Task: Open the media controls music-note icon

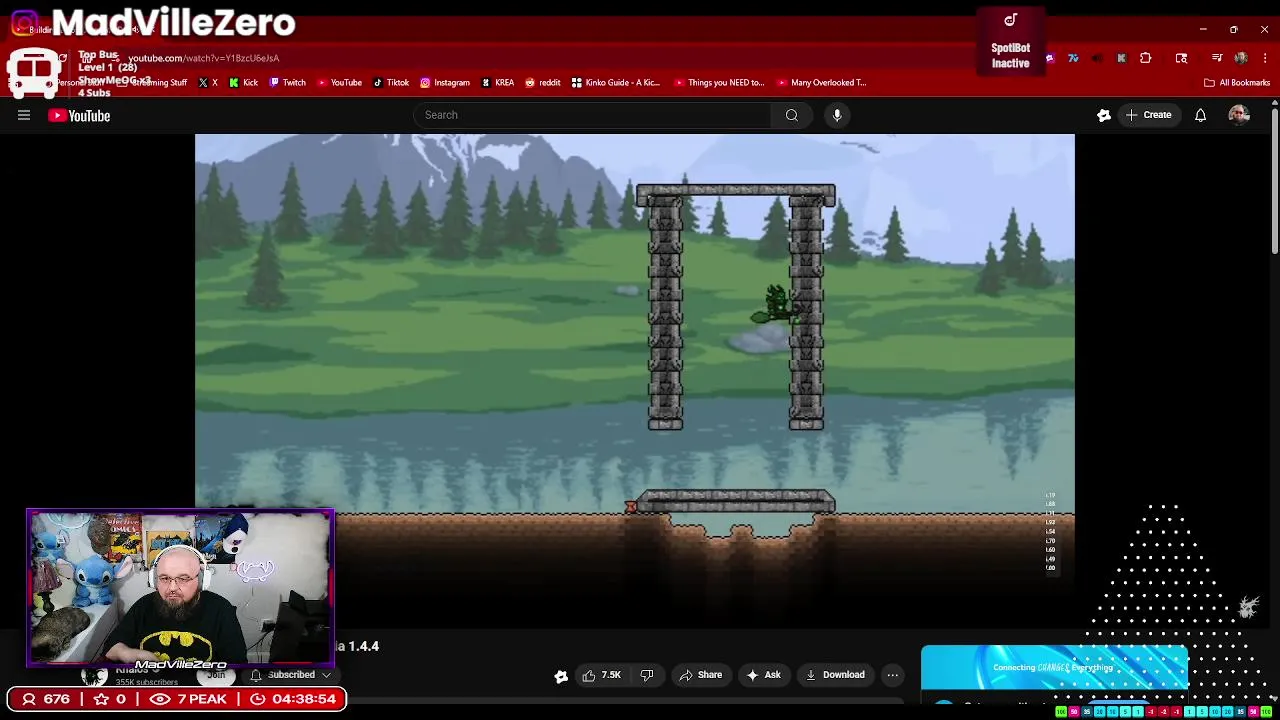Action: 1217,58
